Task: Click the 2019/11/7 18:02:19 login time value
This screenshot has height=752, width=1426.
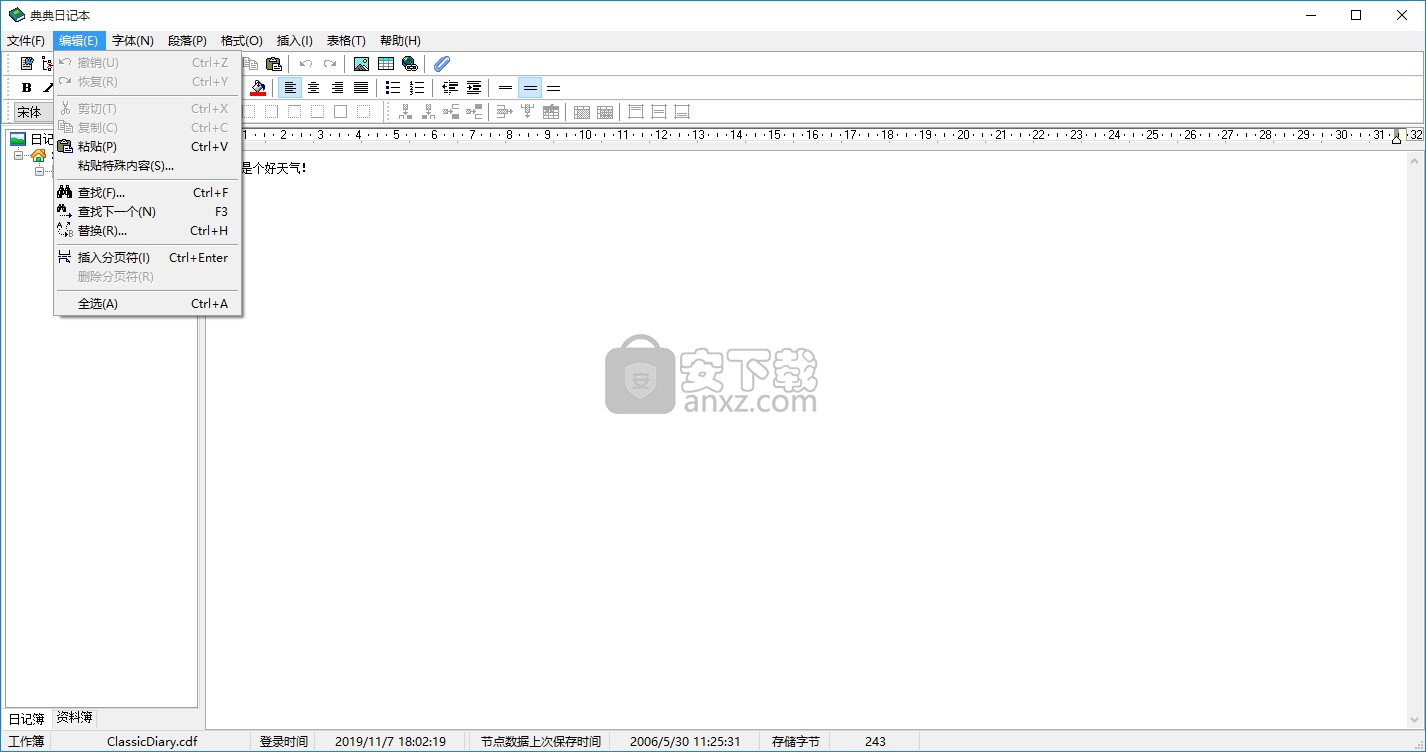Action: (390, 741)
